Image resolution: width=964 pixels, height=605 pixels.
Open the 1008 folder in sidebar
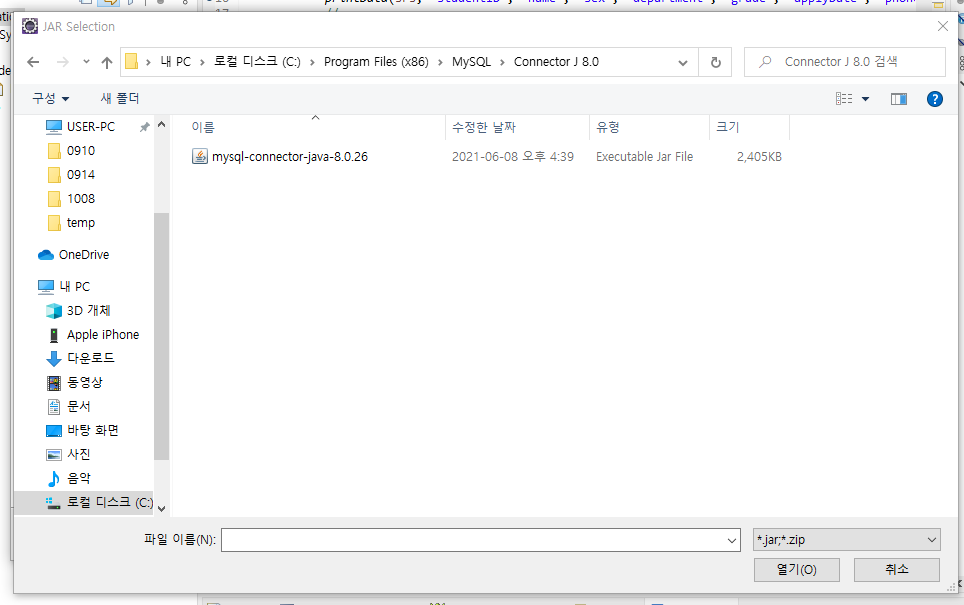pyautogui.click(x=81, y=199)
